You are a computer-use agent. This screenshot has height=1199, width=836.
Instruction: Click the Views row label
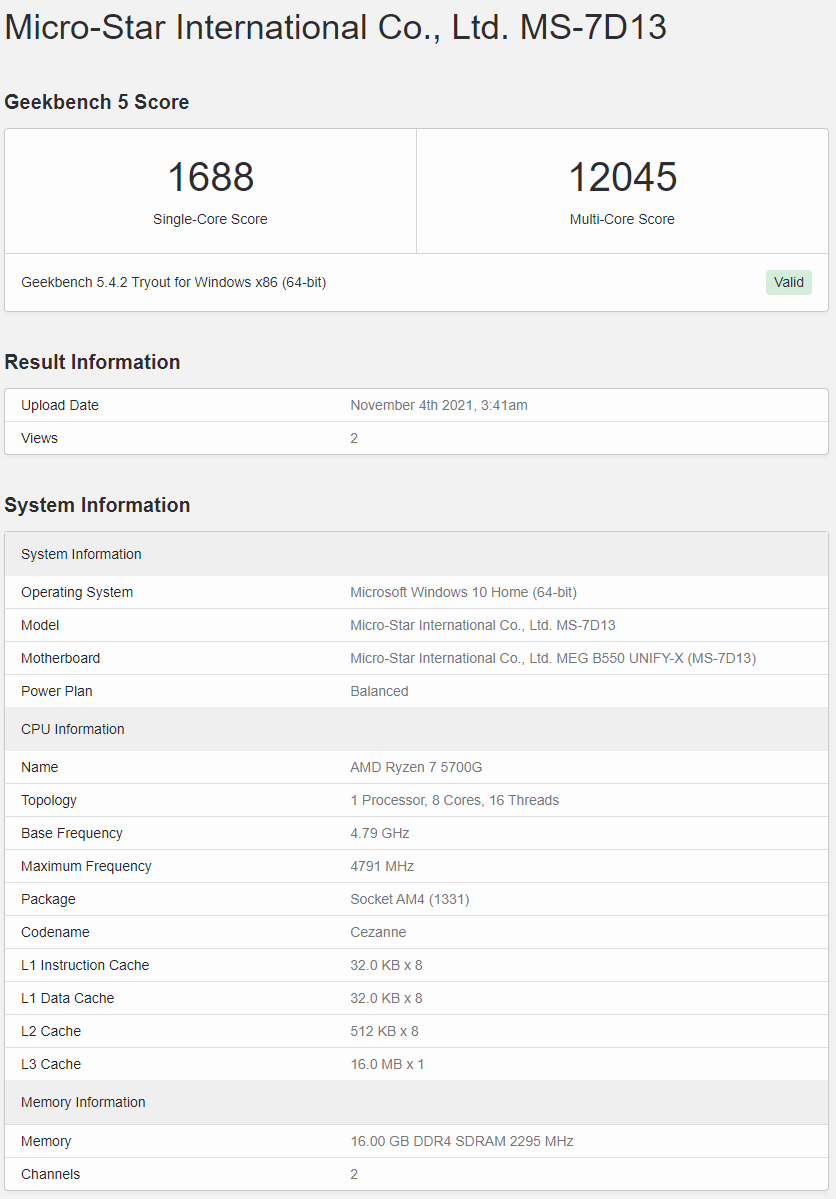[39, 438]
